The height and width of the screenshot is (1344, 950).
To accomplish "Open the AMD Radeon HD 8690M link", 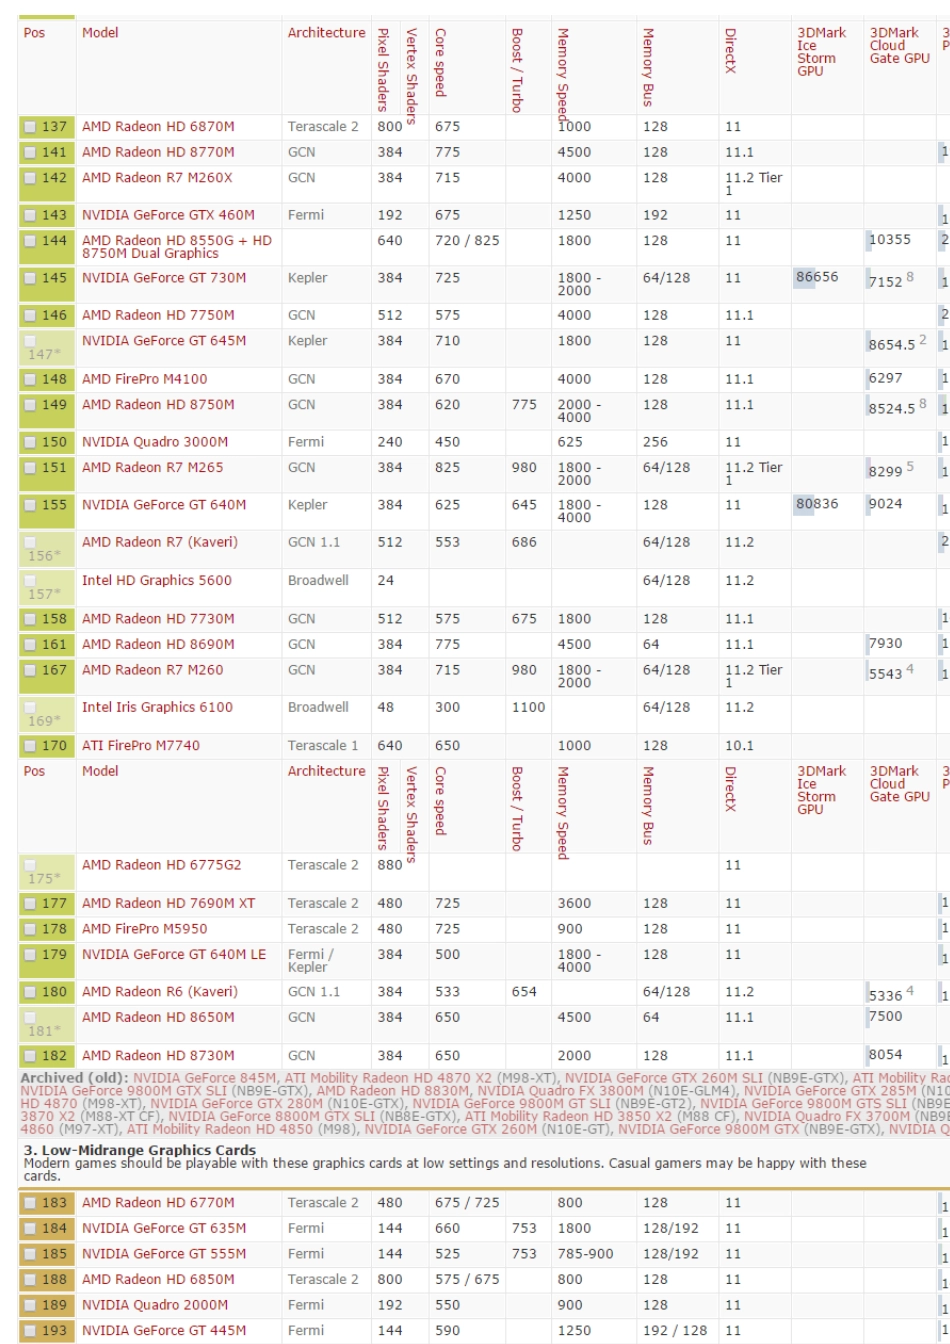I will [158, 645].
